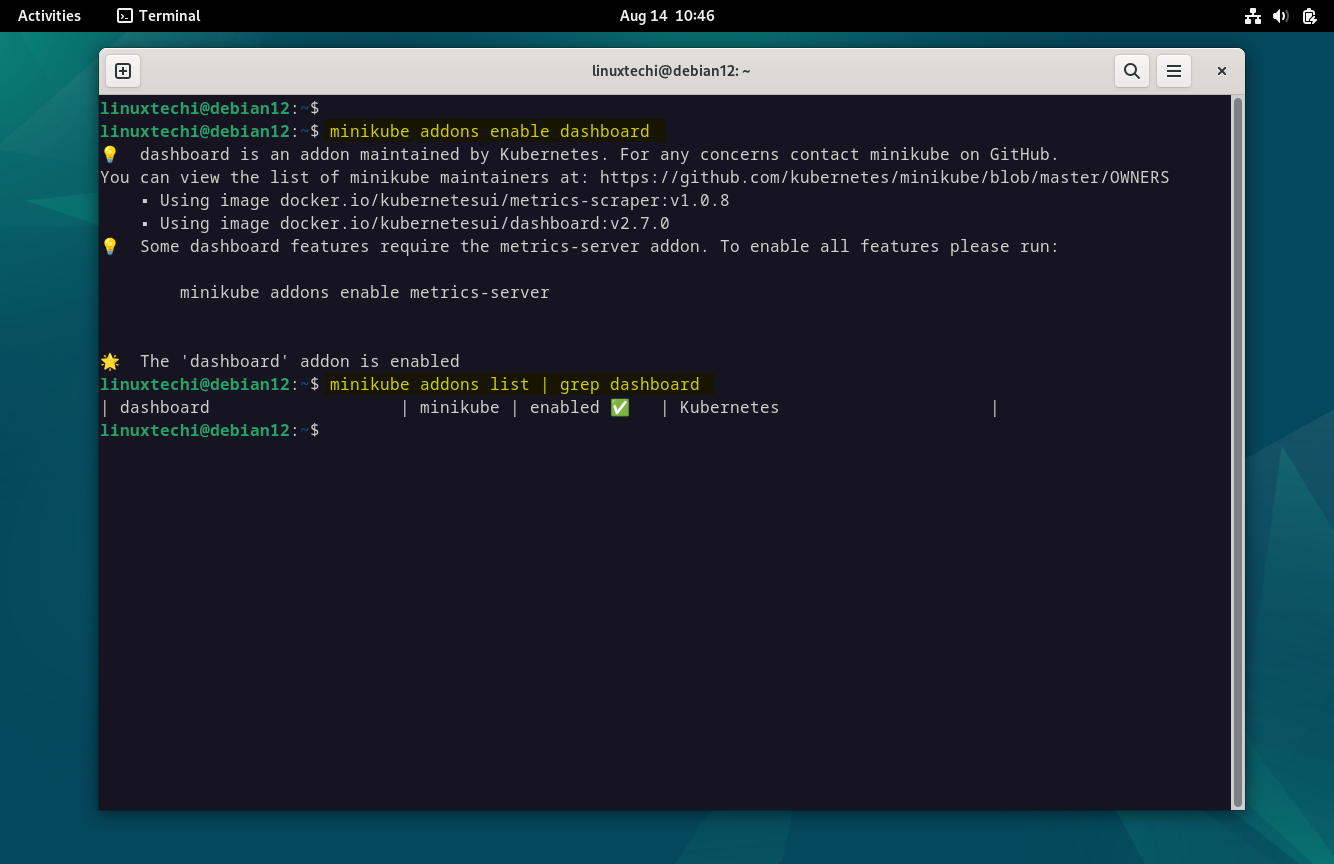The width and height of the screenshot is (1334, 864).
Task: Open a new terminal tab
Action: 123,71
